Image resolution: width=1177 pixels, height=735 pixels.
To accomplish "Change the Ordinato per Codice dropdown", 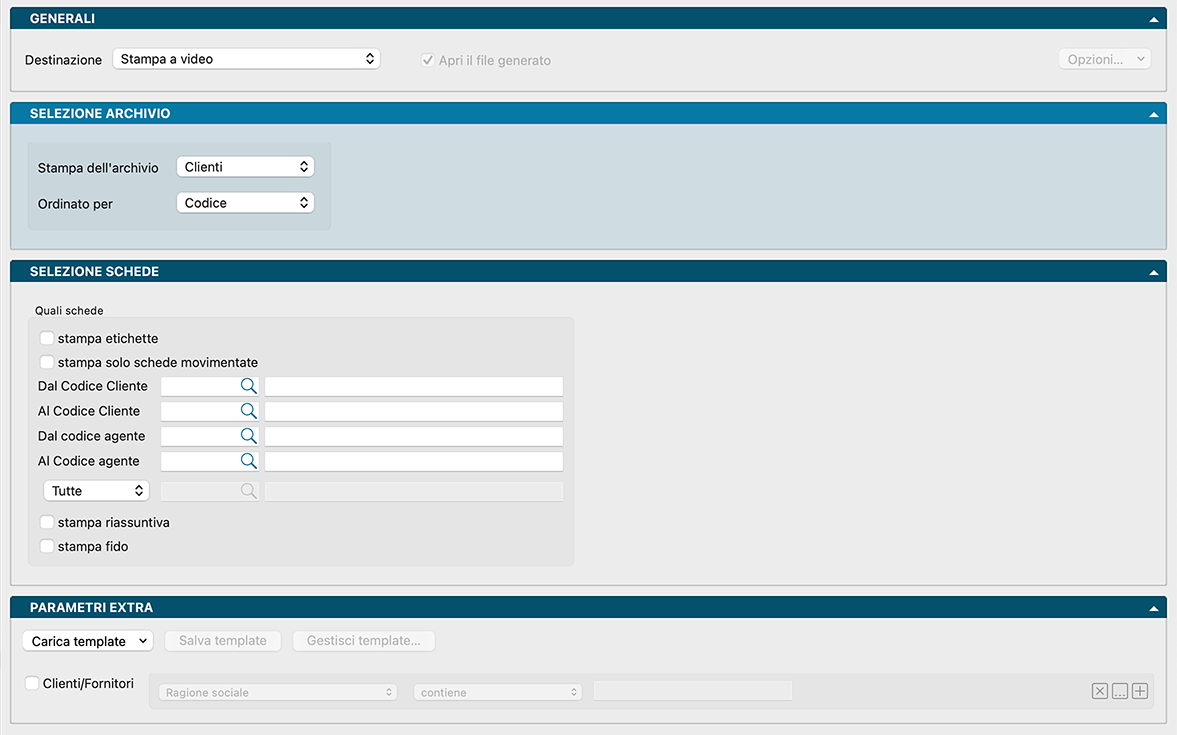I will [x=245, y=203].
